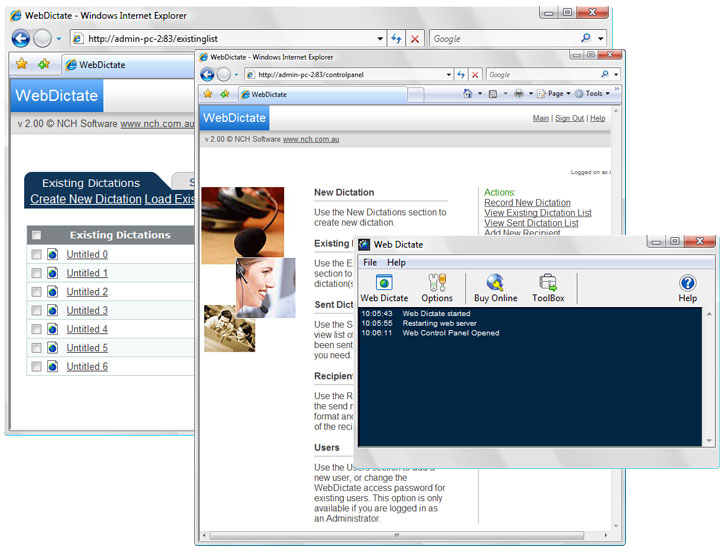Check the box for Untitled 1
The image size is (727, 556).
point(36,273)
